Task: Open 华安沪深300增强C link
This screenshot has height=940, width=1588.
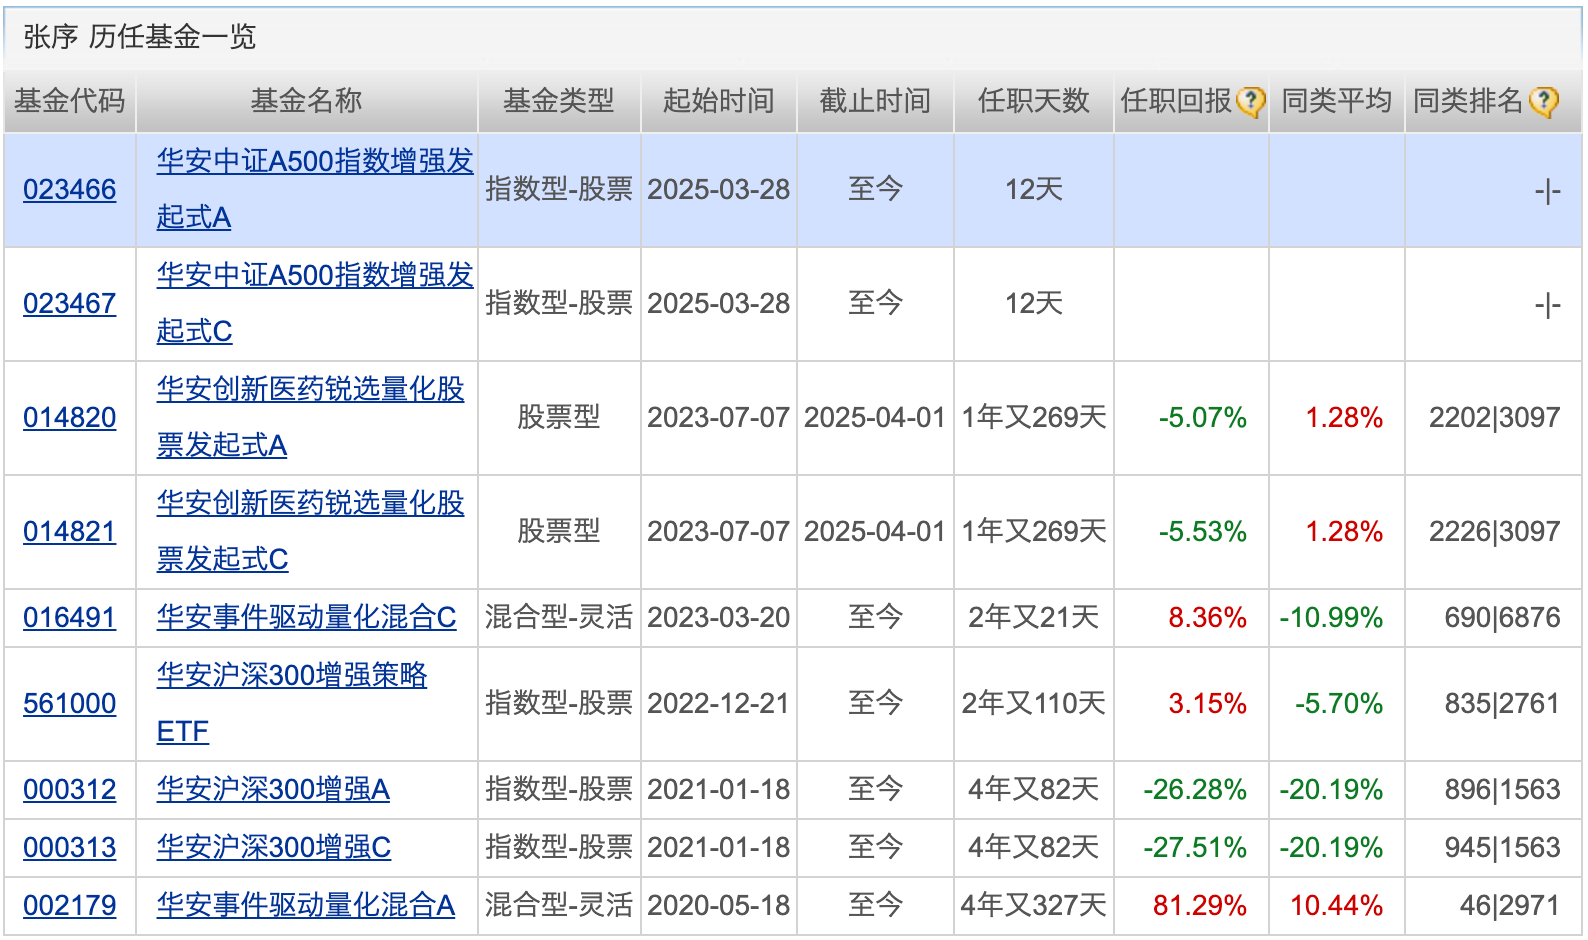Action: (273, 847)
